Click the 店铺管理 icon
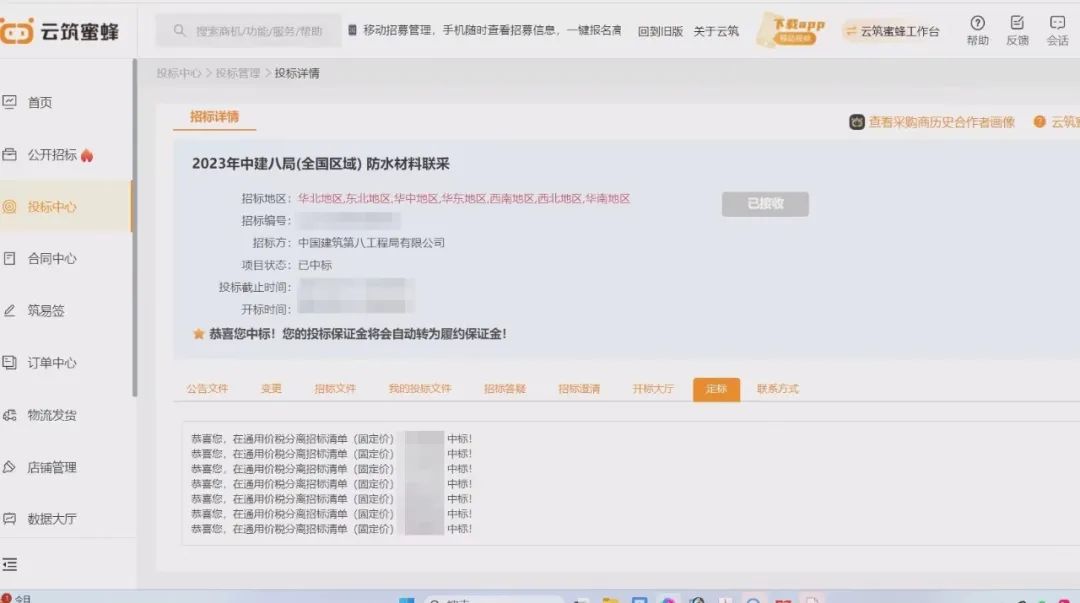 9,467
